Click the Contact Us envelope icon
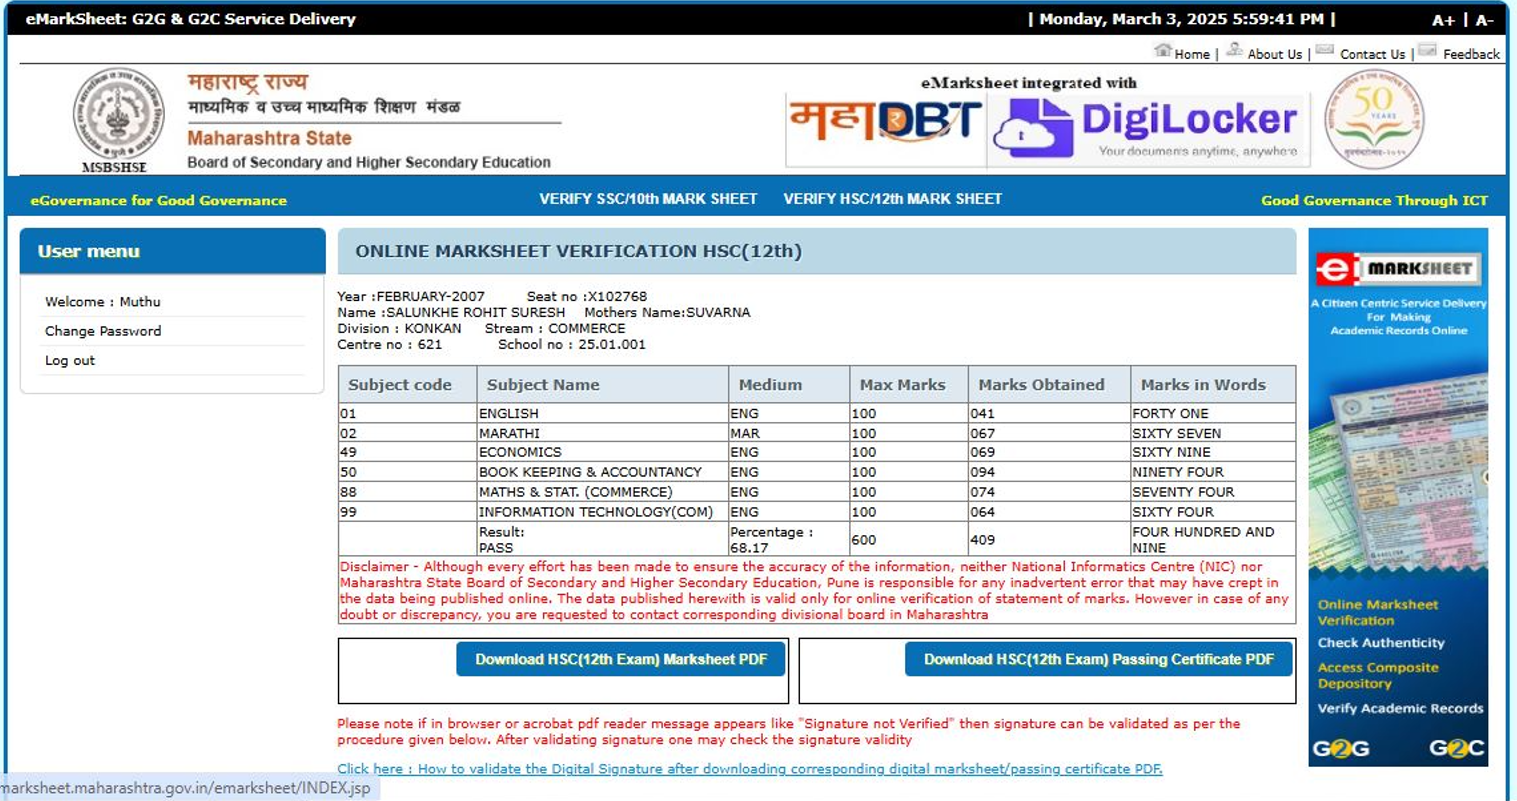 pos(1325,50)
